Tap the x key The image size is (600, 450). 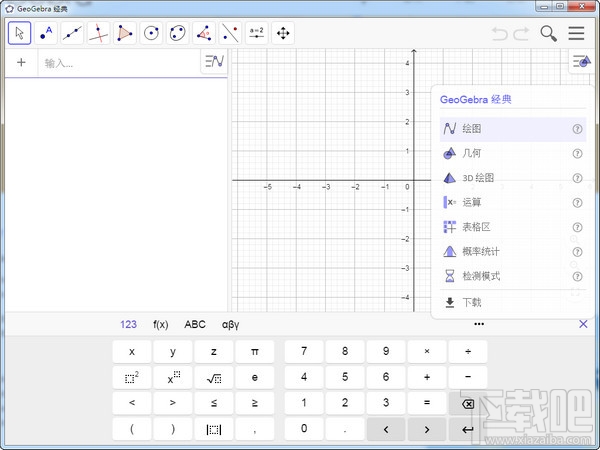tap(132, 352)
